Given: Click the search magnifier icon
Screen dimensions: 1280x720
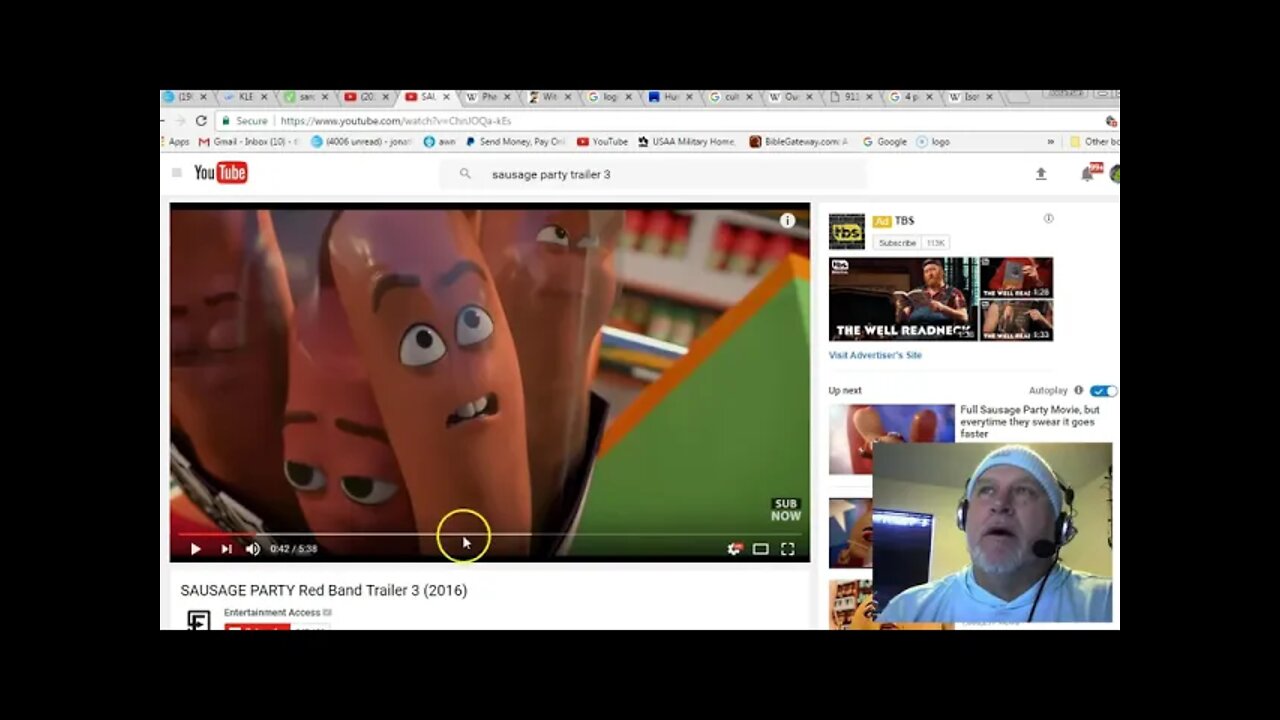Looking at the screenshot, I should 465,174.
